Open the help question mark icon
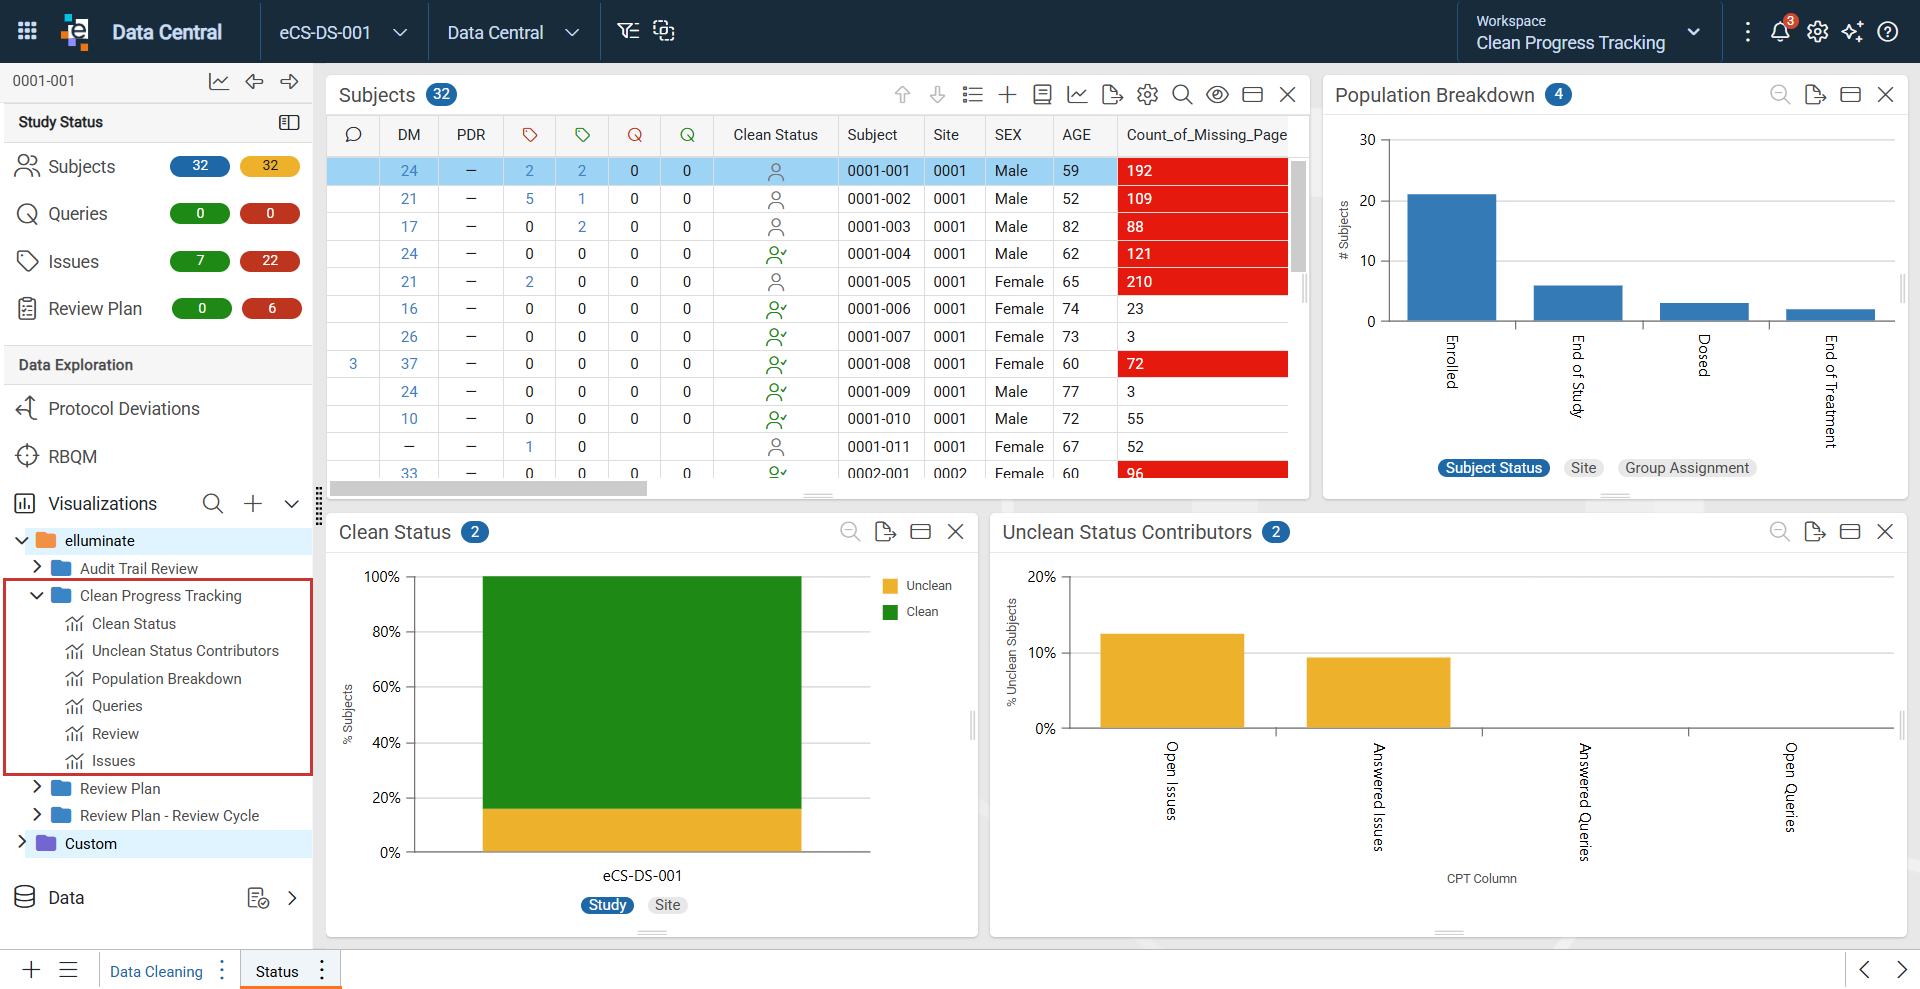This screenshot has height=989, width=1920. [1887, 31]
